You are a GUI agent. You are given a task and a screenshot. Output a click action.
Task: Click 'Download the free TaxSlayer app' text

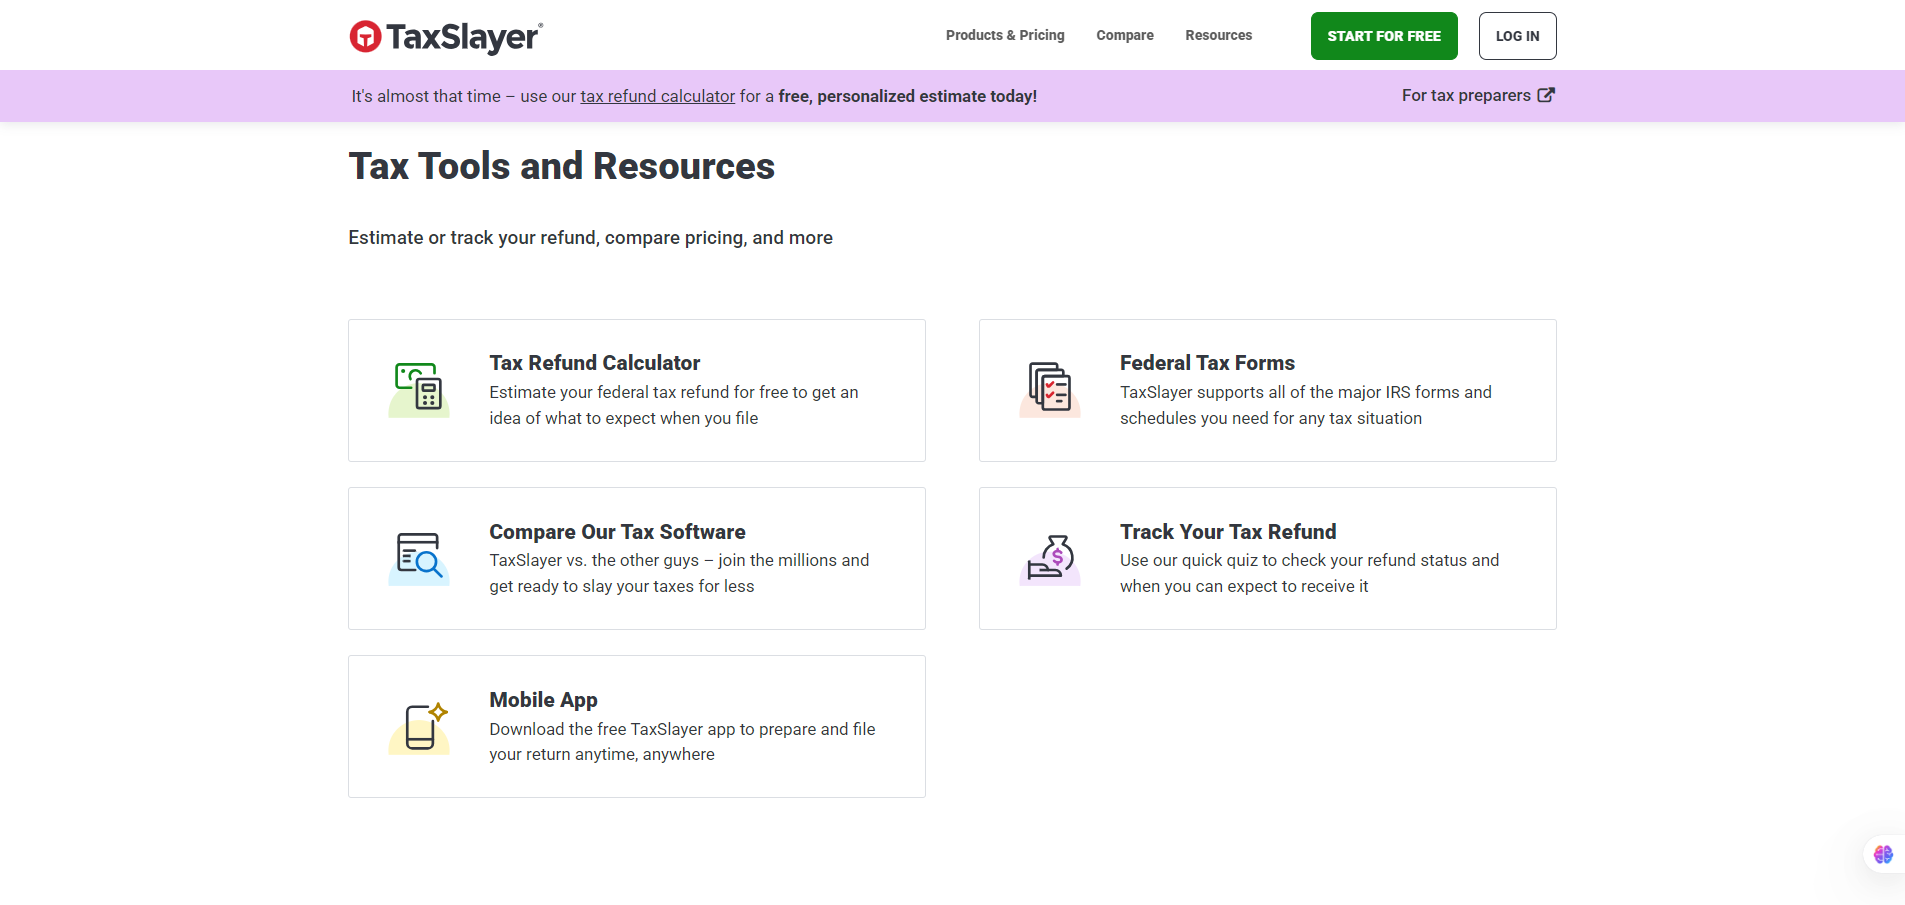click(682, 741)
